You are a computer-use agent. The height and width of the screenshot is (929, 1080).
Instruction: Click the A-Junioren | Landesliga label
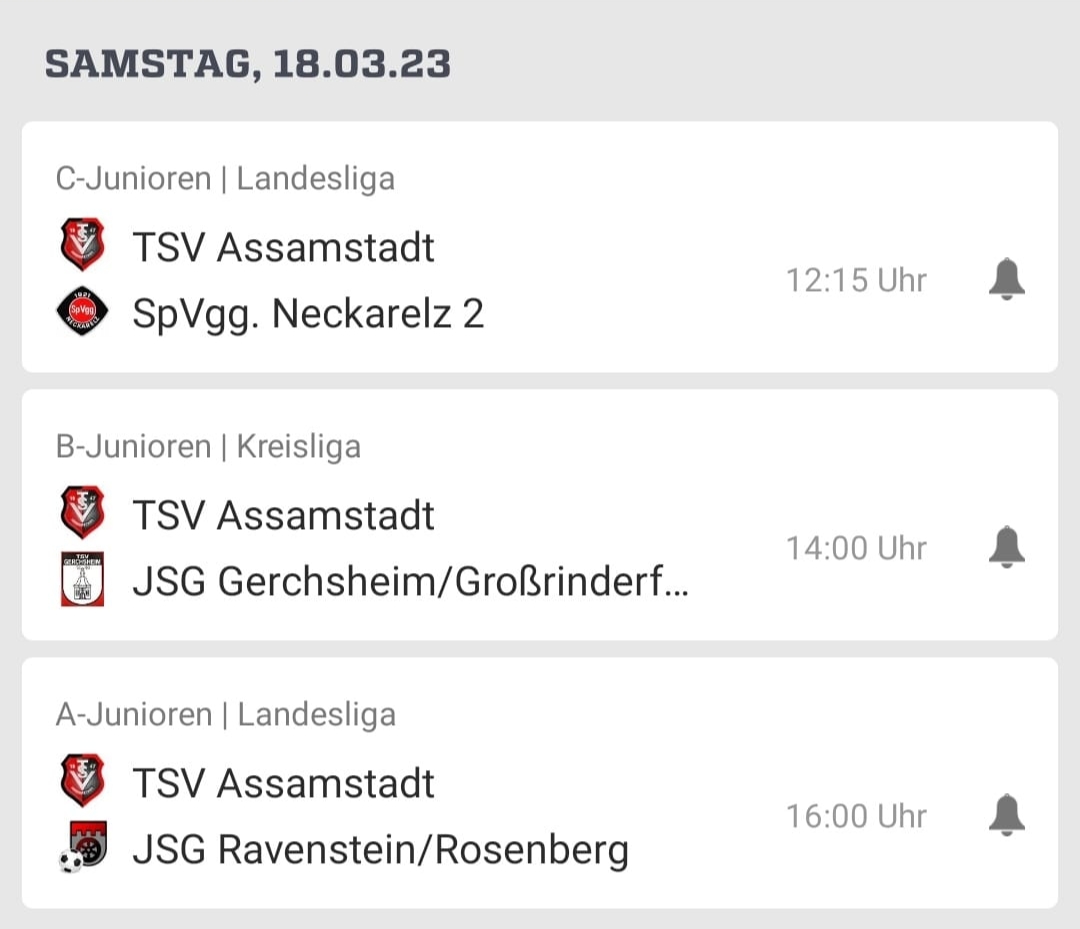(225, 715)
